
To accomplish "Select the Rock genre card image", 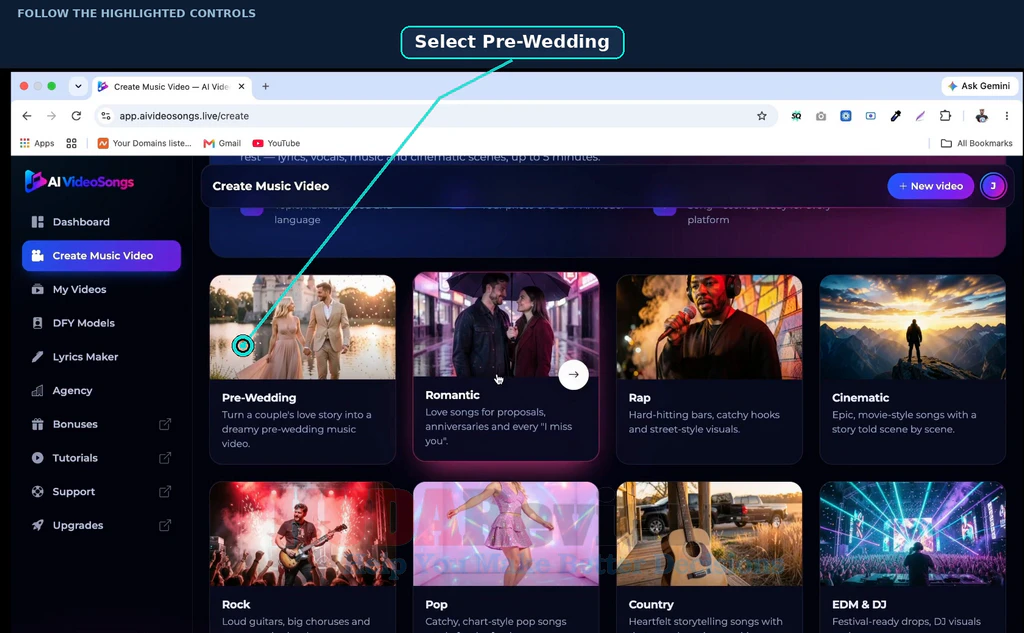I will point(302,534).
